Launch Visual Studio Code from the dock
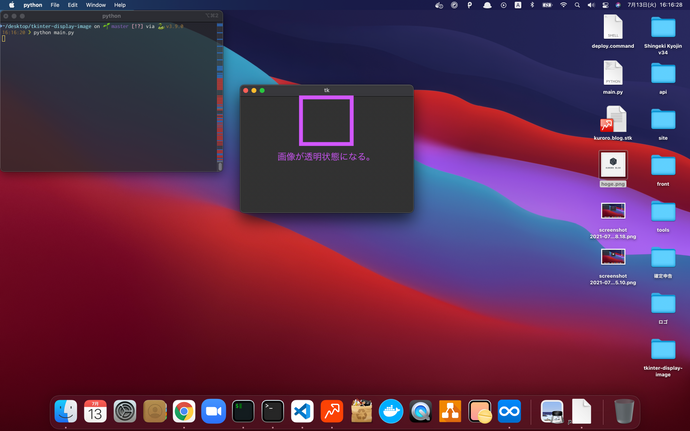The width and height of the screenshot is (690, 431). pos(302,410)
